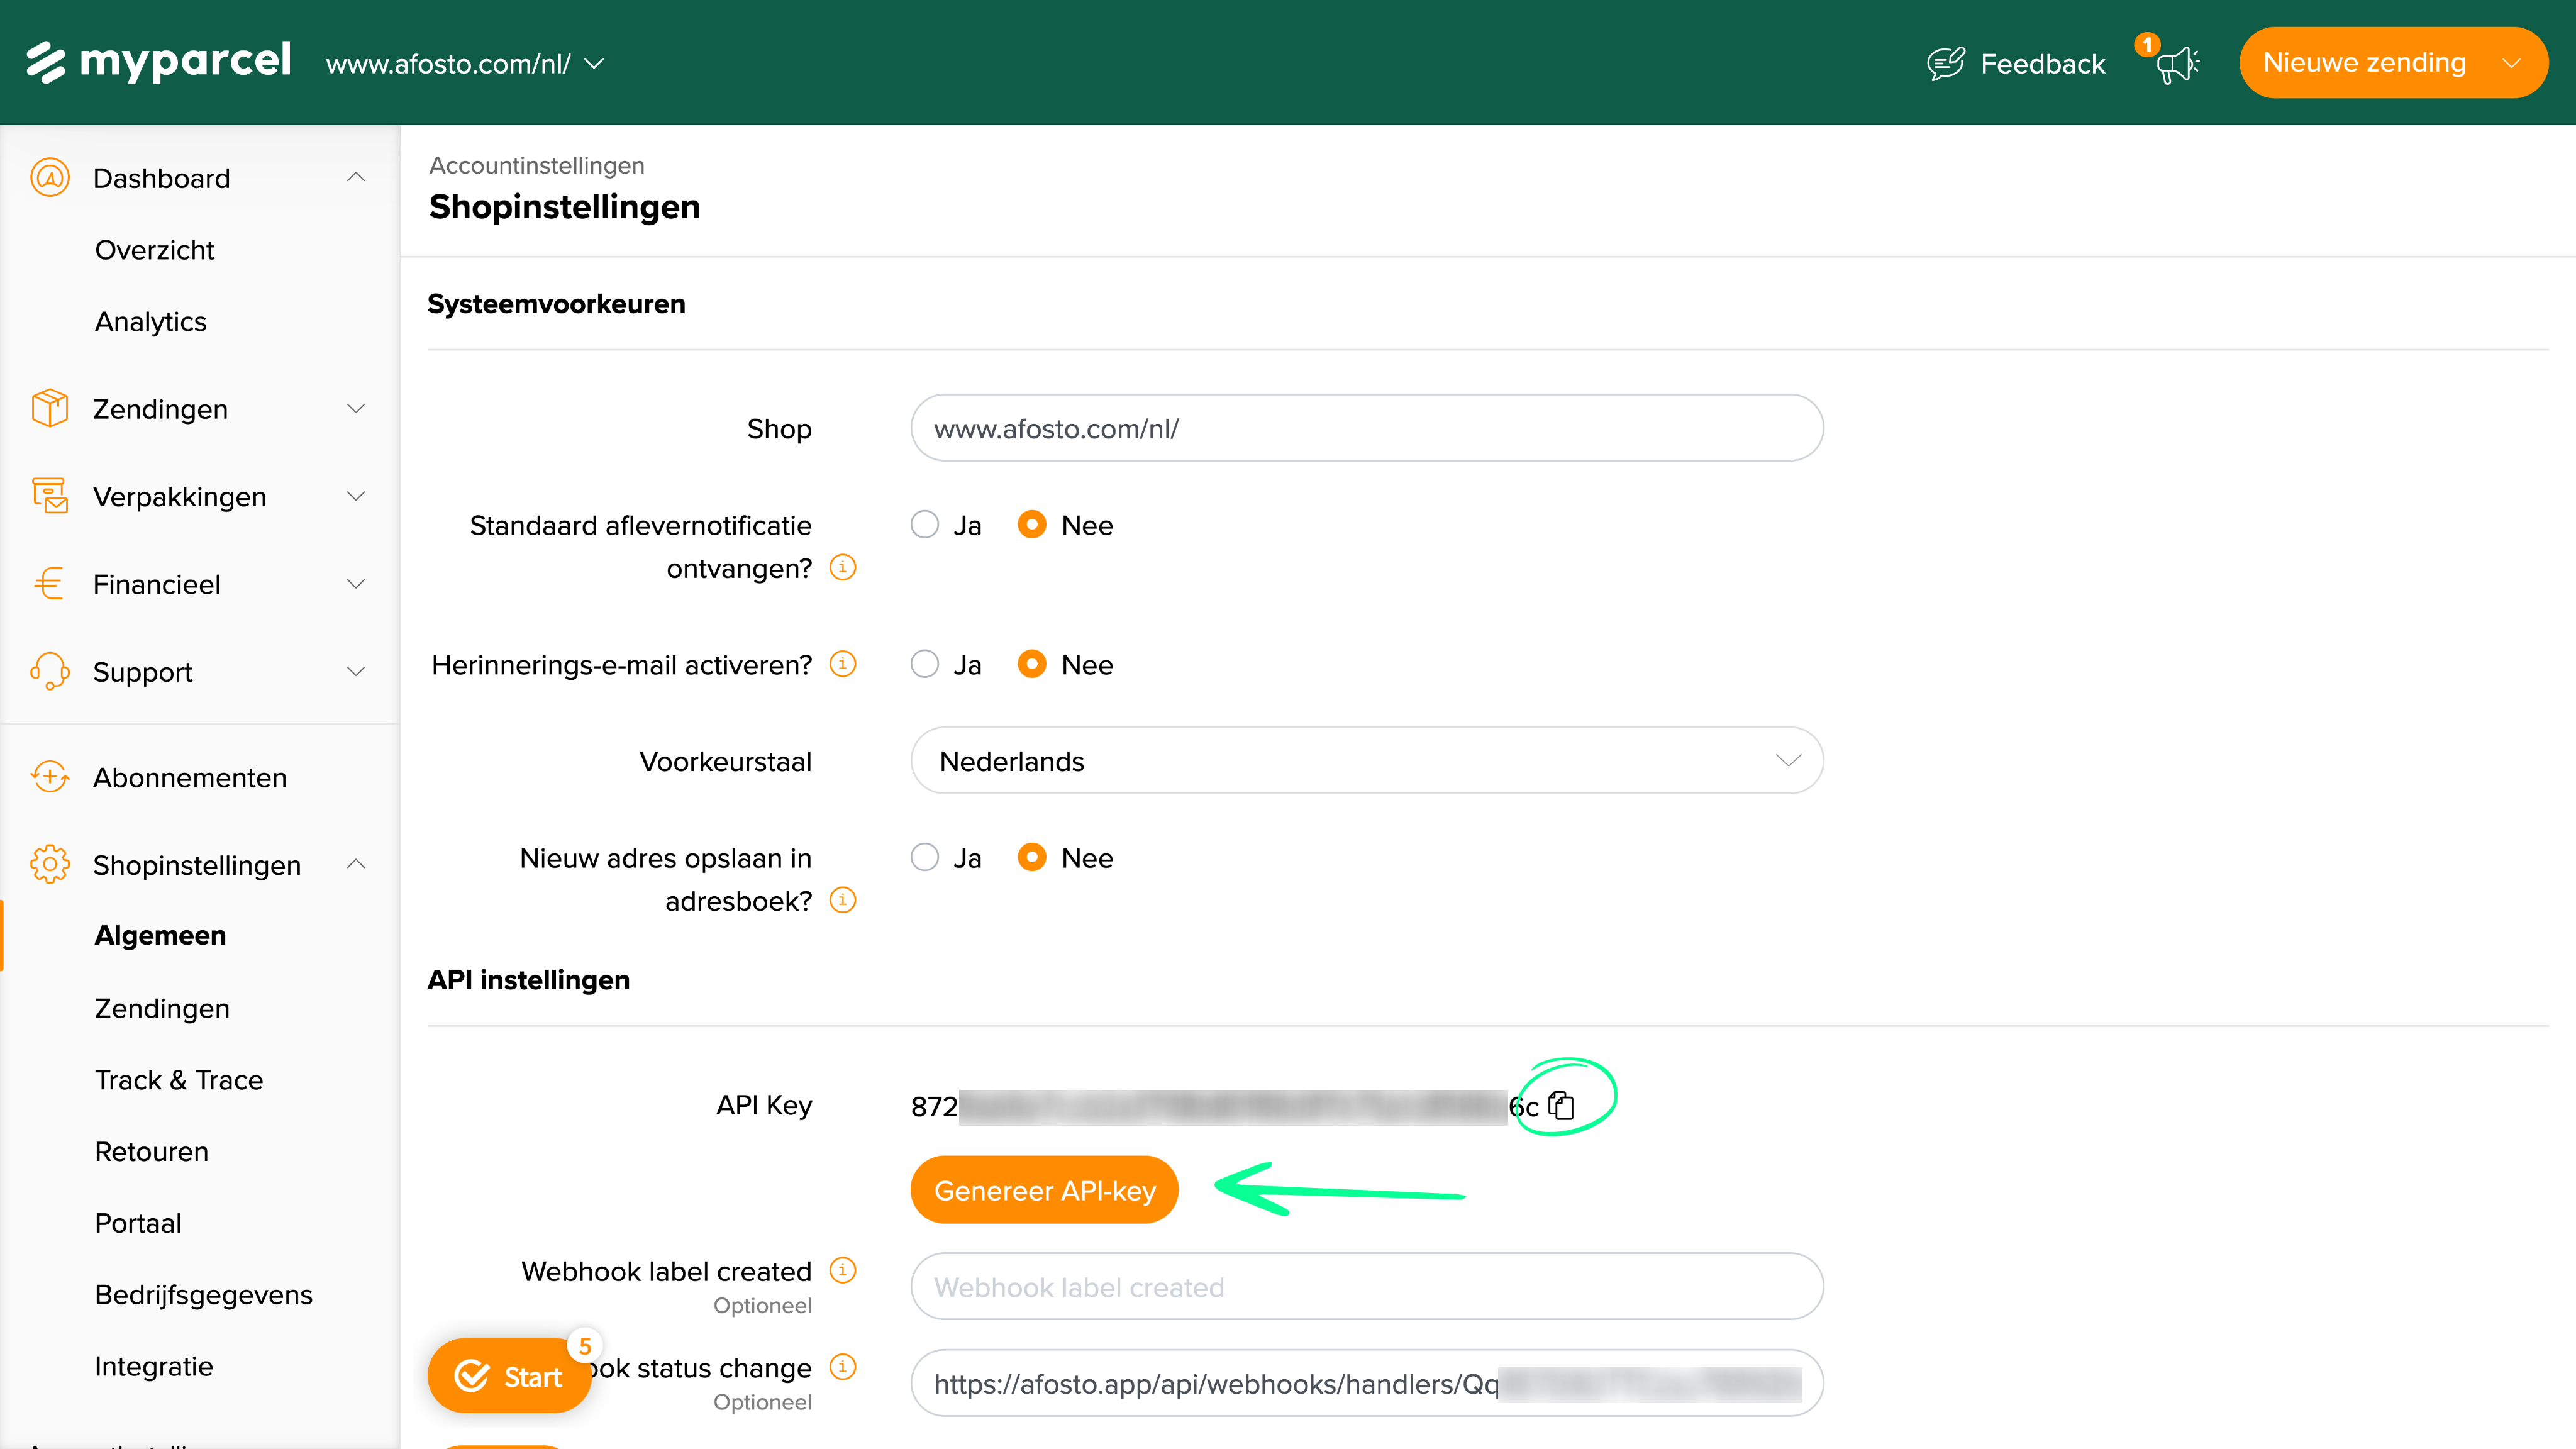2576x1449 pixels.
Task: Open shop selector www.afosto.com/nl/ in header
Action: 465,64
